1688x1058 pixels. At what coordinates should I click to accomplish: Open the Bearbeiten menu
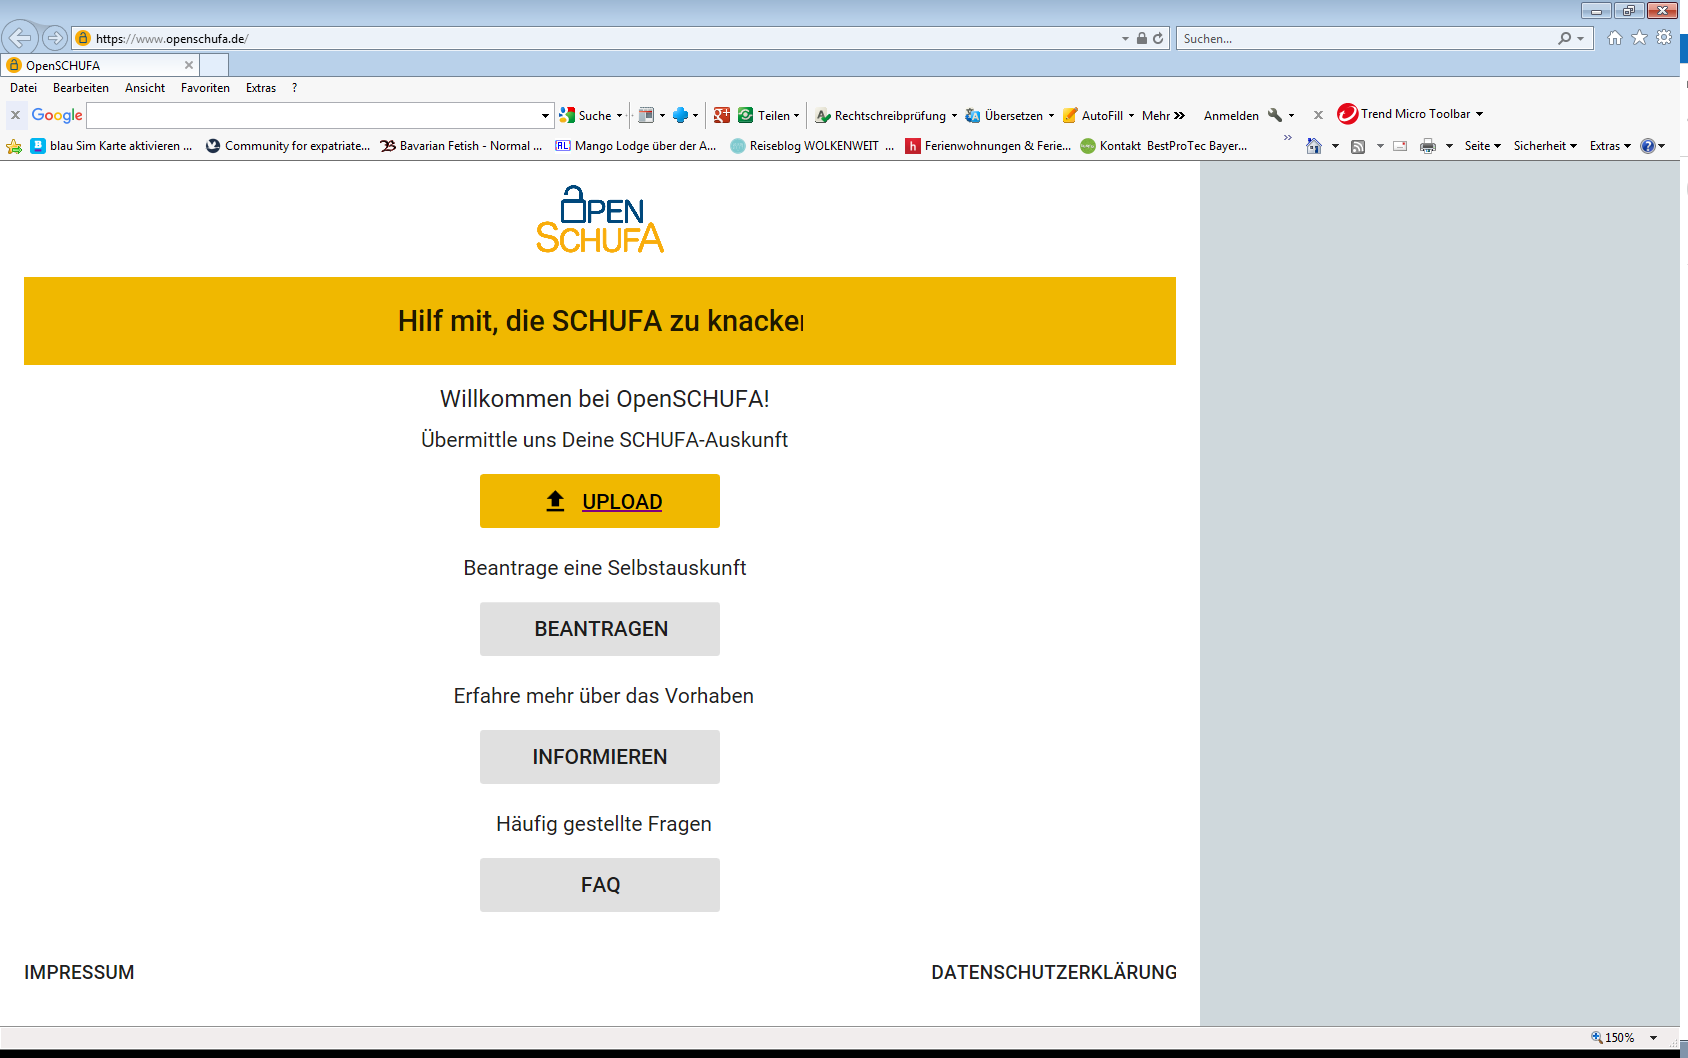click(x=81, y=88)
